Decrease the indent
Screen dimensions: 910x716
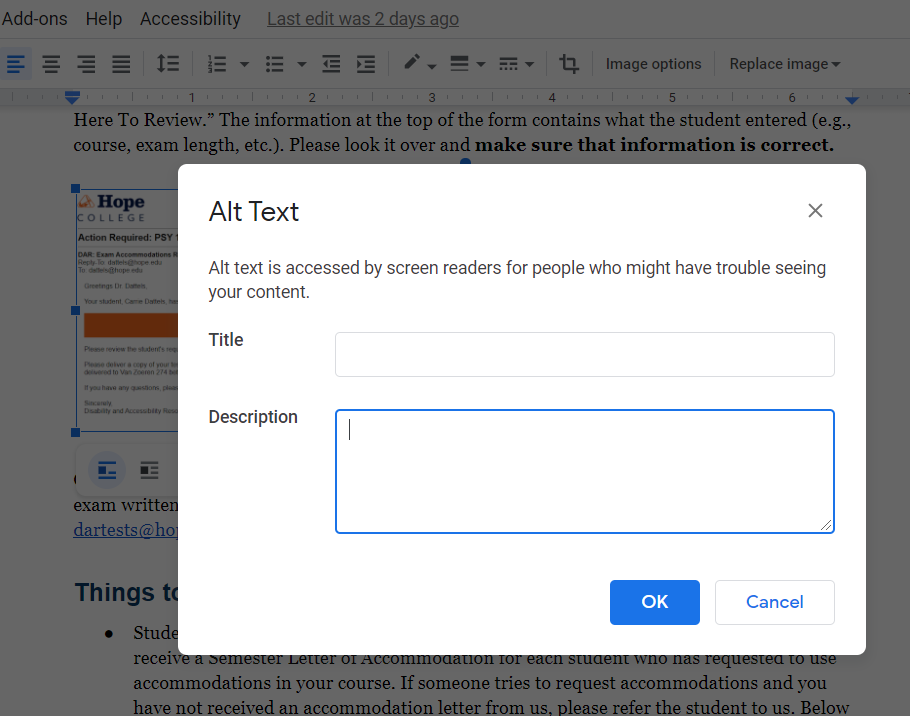coord(331,63)
